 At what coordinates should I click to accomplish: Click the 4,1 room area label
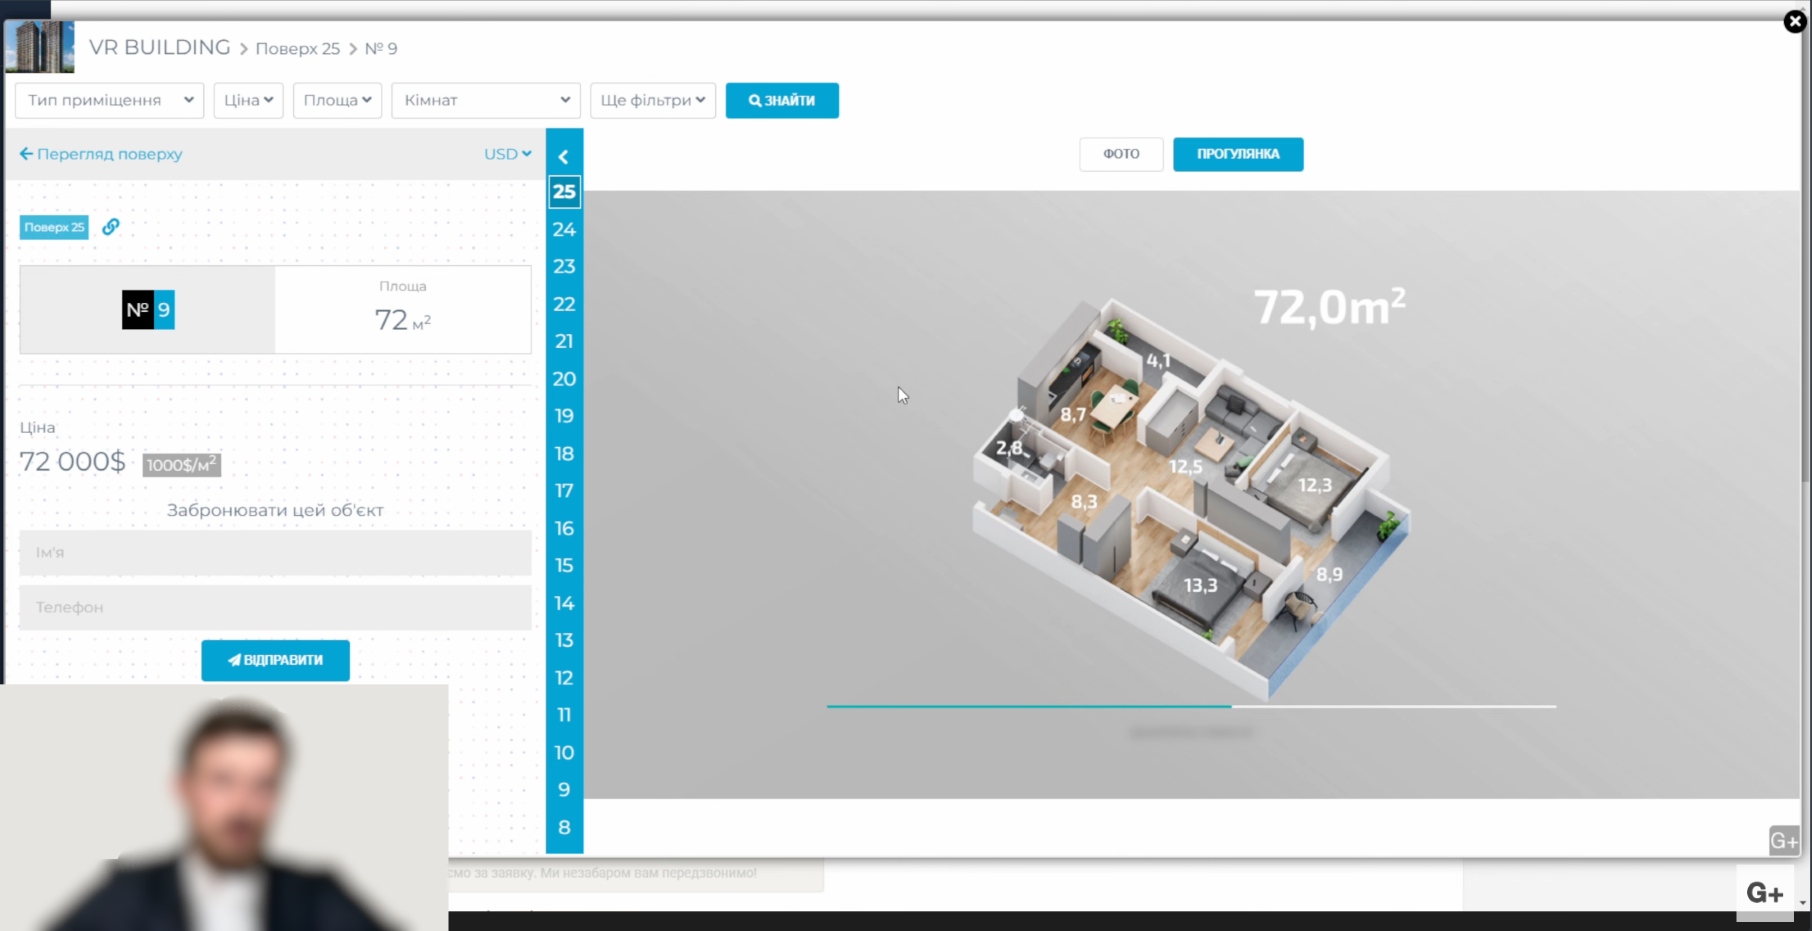(1158, 360)
